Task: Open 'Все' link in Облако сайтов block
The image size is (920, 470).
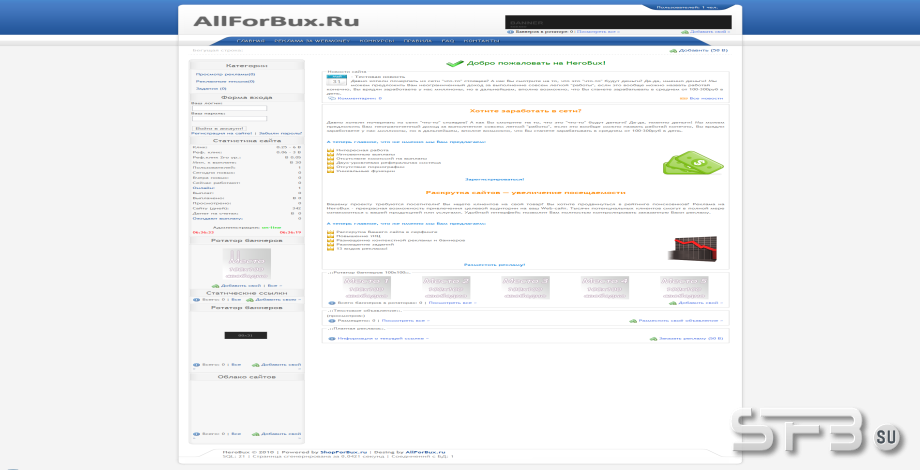Action: 236,434
